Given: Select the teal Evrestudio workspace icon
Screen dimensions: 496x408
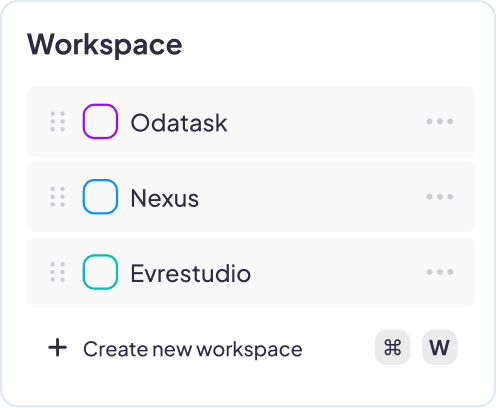Looking at the screenshot, I should 100,272.
